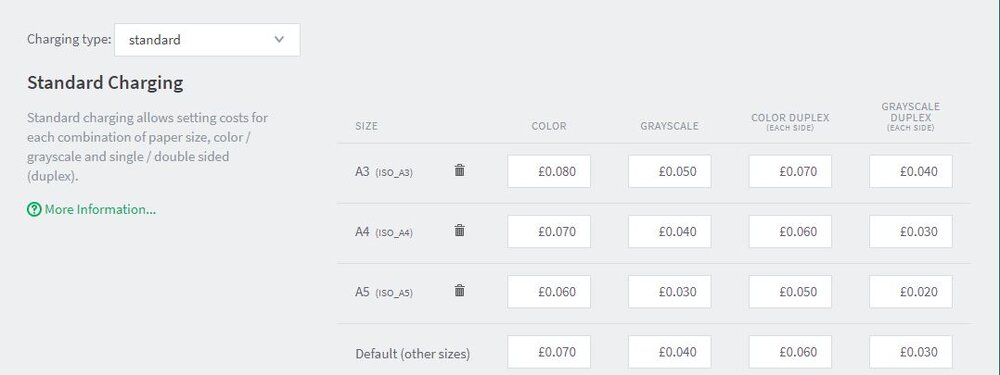Edit the A4 Grayscale Duplex cost field

point(911,232)
